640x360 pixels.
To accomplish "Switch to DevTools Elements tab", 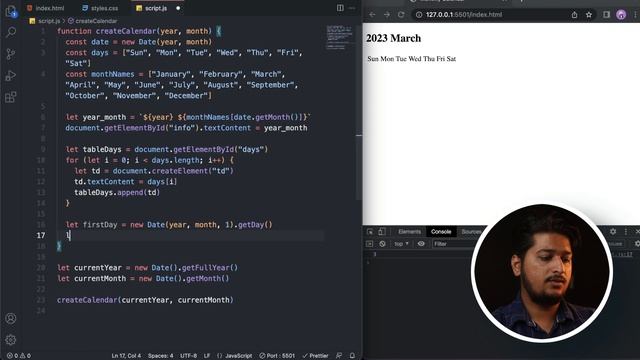I will click(x=409, y=231).
